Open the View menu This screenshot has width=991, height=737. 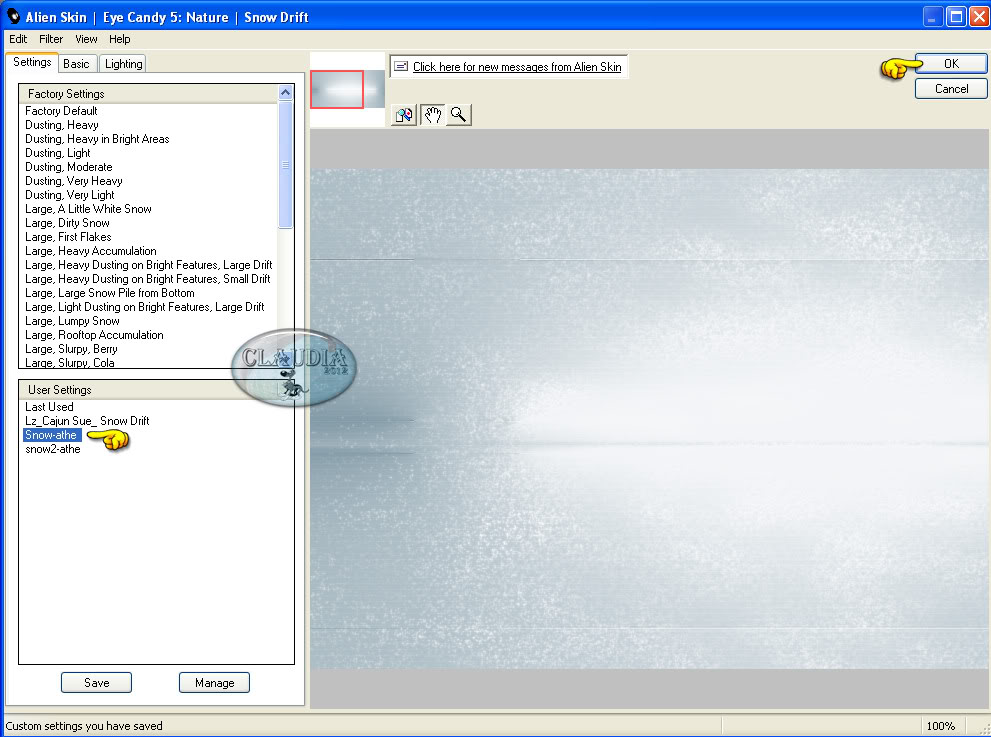pyautogui.click(x=86, y=39)
